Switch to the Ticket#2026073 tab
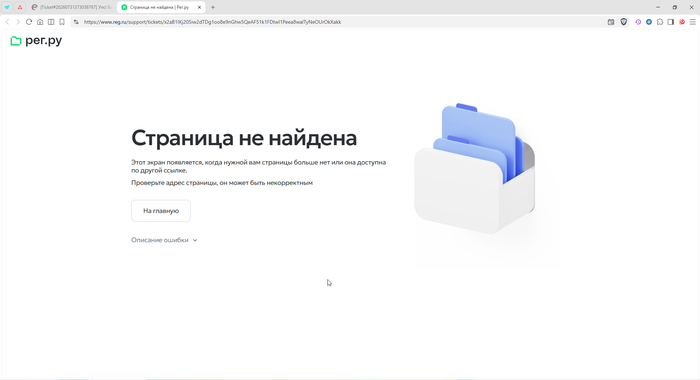The image size is (700, 380). coord(71,7)
